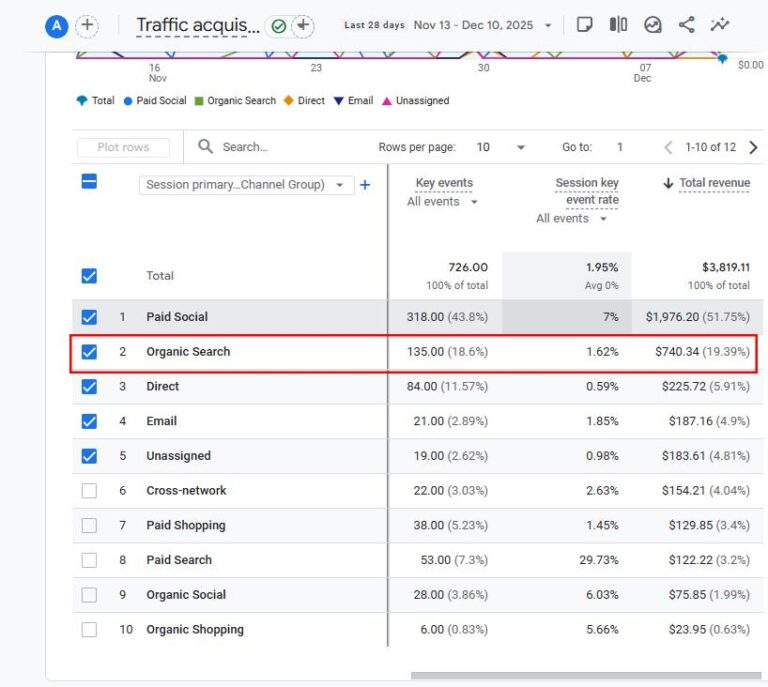Enable the Organic Shopping row checkbox
Screen dimensions: 768x687
tap(89, 630)
